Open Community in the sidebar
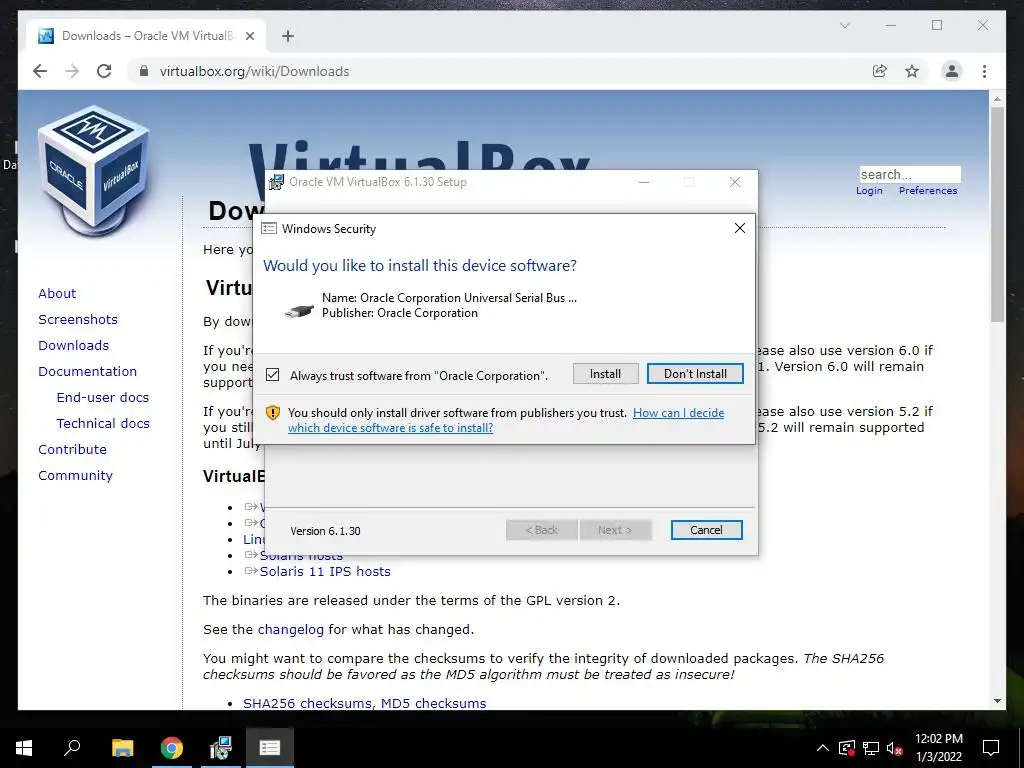The image size is (1024, 768). [x=75, y=475]
